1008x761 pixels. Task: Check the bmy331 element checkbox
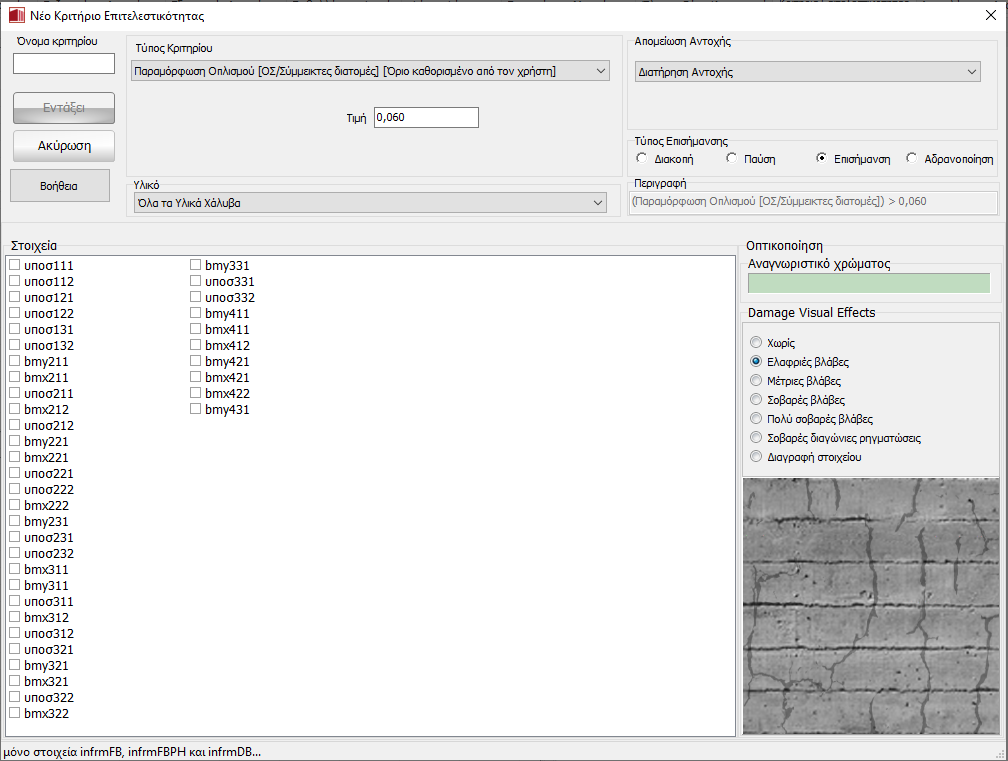(x=196, y=266)
